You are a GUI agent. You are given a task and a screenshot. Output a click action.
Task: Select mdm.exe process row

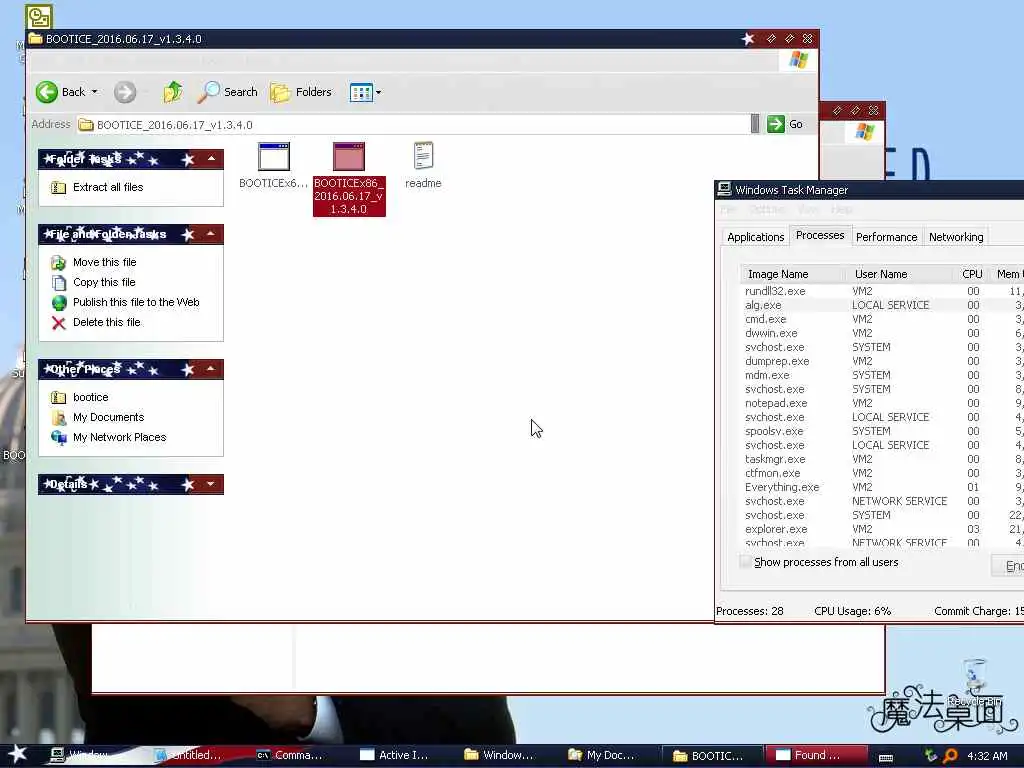[882, 375]
